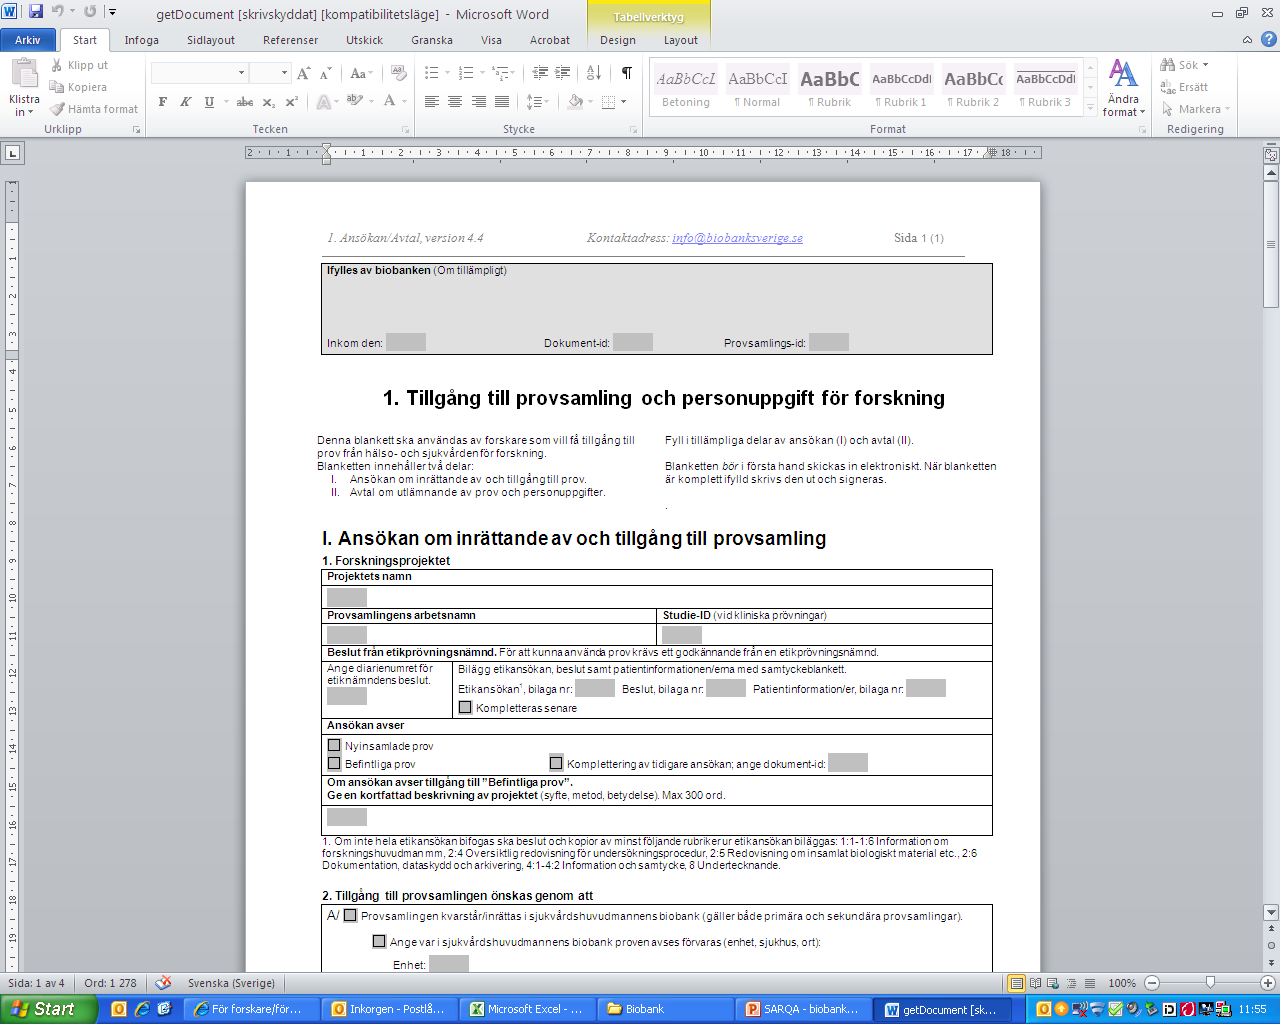
Task: Align text left
Action: point(432,102)
